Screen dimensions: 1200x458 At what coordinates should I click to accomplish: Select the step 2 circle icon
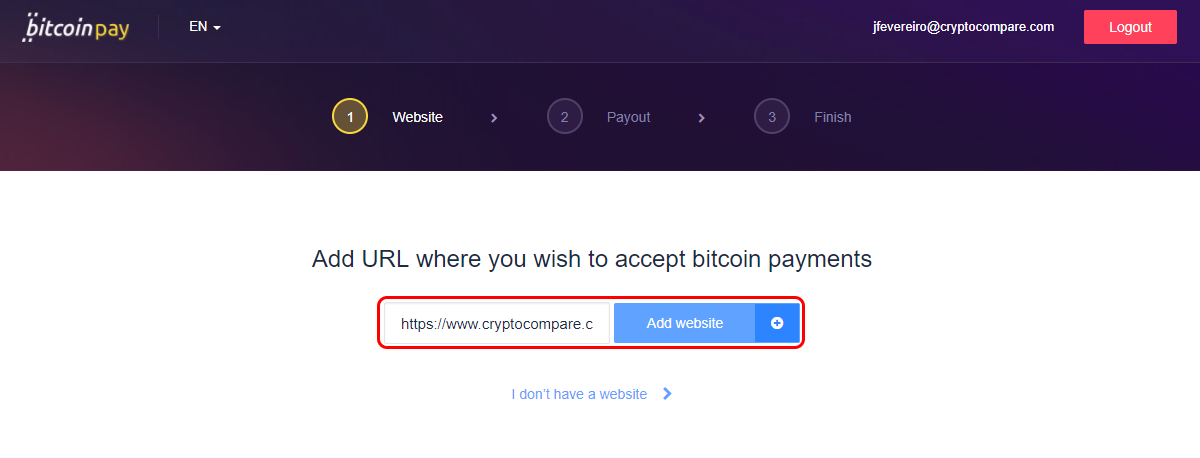[x=565, y=117]
